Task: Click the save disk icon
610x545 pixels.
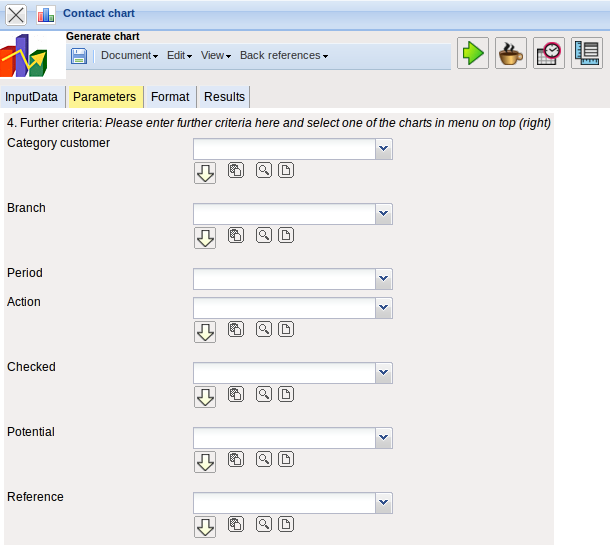Action: 79,56
